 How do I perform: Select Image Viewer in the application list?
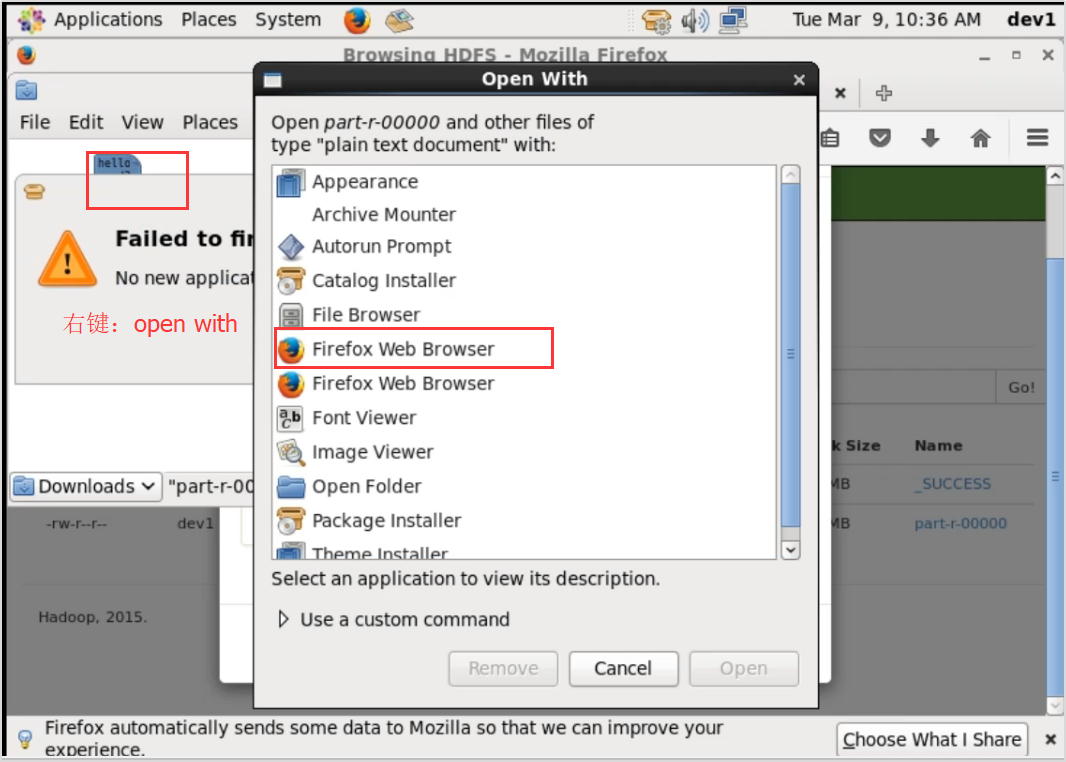click(524, 452)
